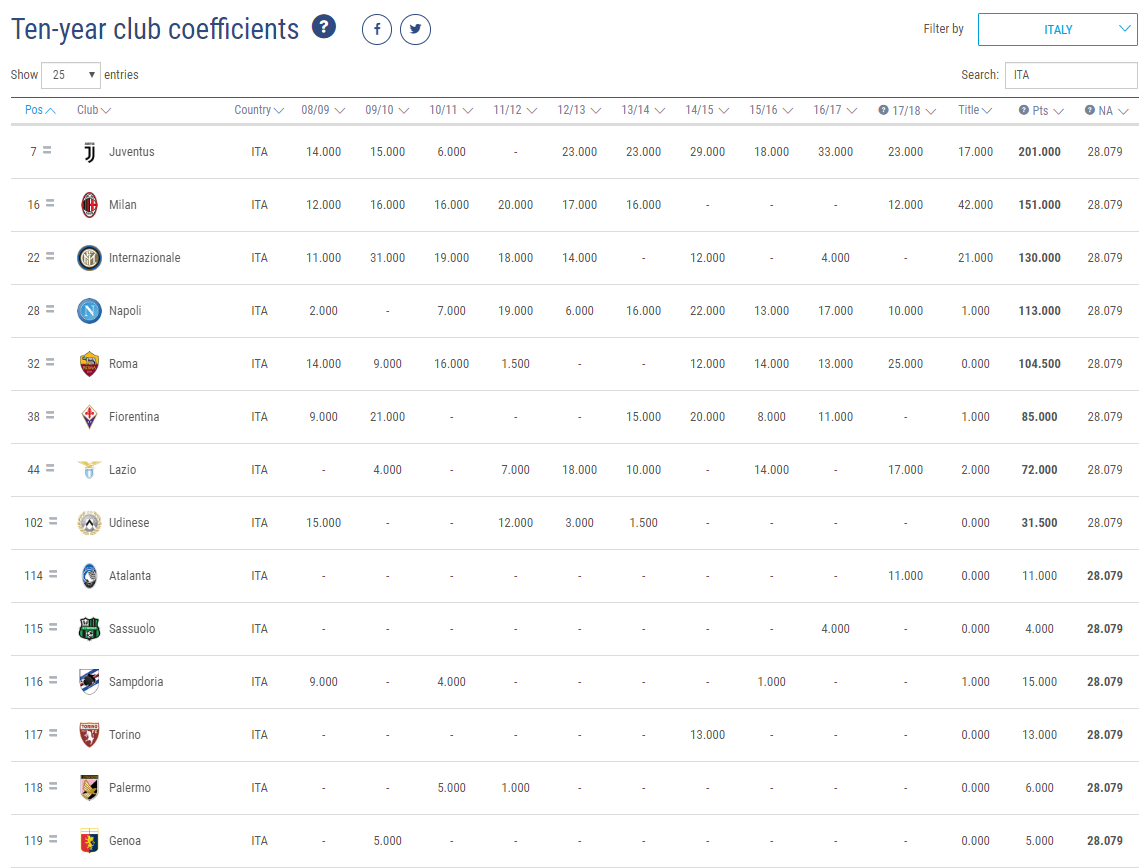
Task: Sort by 14/15 season column
Action: click(x=707, y=110)
